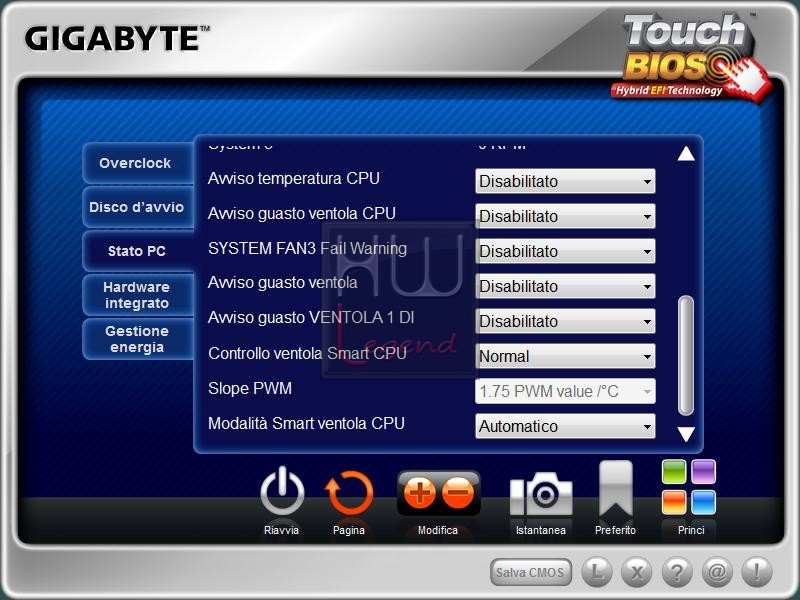Click the 'SYSTEM FAN3 Fail Warning' label
Image resolution: width=800 pixels, height=600 pixels.
(308, 248)
